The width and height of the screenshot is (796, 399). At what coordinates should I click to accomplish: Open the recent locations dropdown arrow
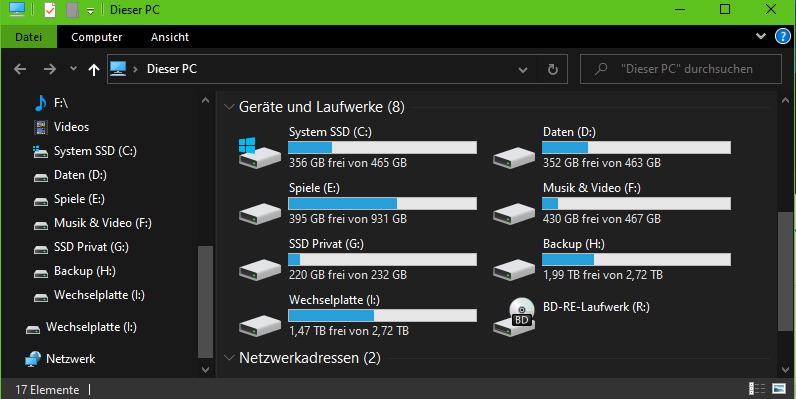tap(73, 69)
